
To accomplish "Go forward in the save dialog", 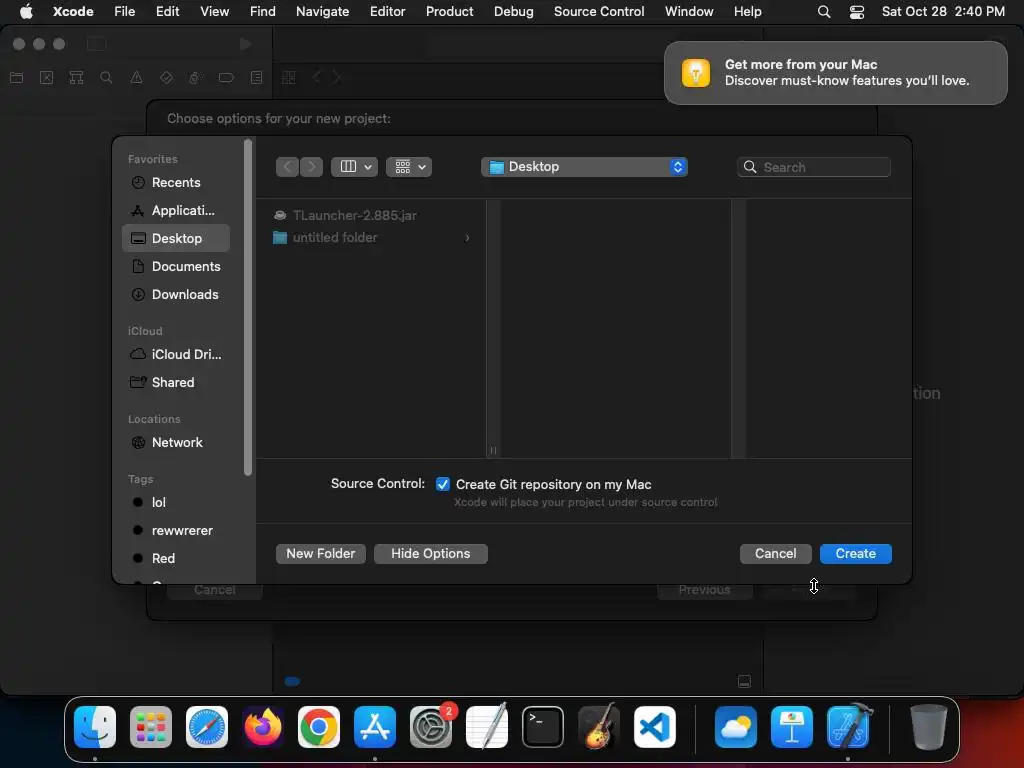I will pos(312,167).
